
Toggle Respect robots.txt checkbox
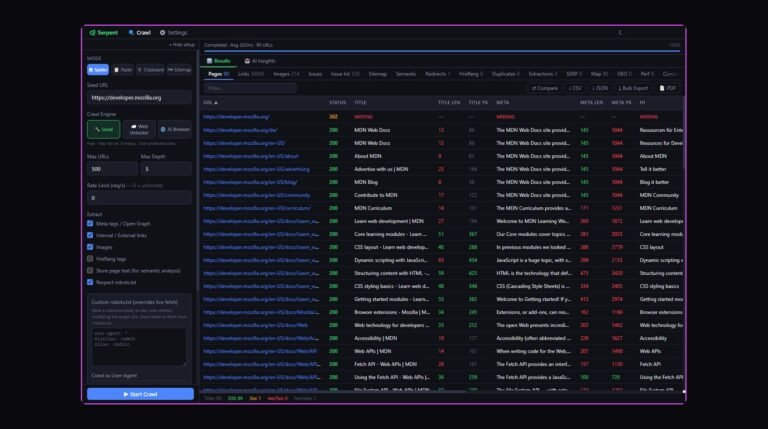point(90,282)
